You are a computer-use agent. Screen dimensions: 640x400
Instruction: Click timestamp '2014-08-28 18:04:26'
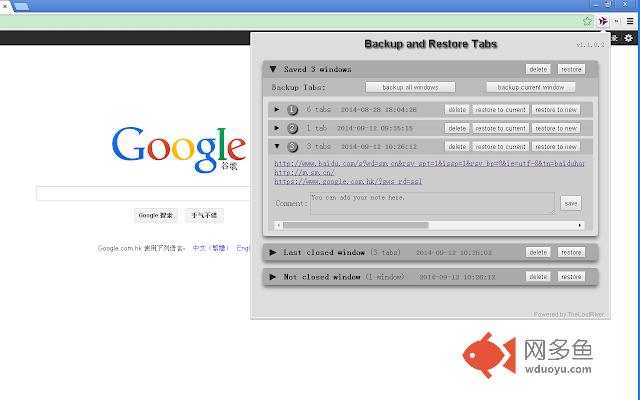pos(378,110)
